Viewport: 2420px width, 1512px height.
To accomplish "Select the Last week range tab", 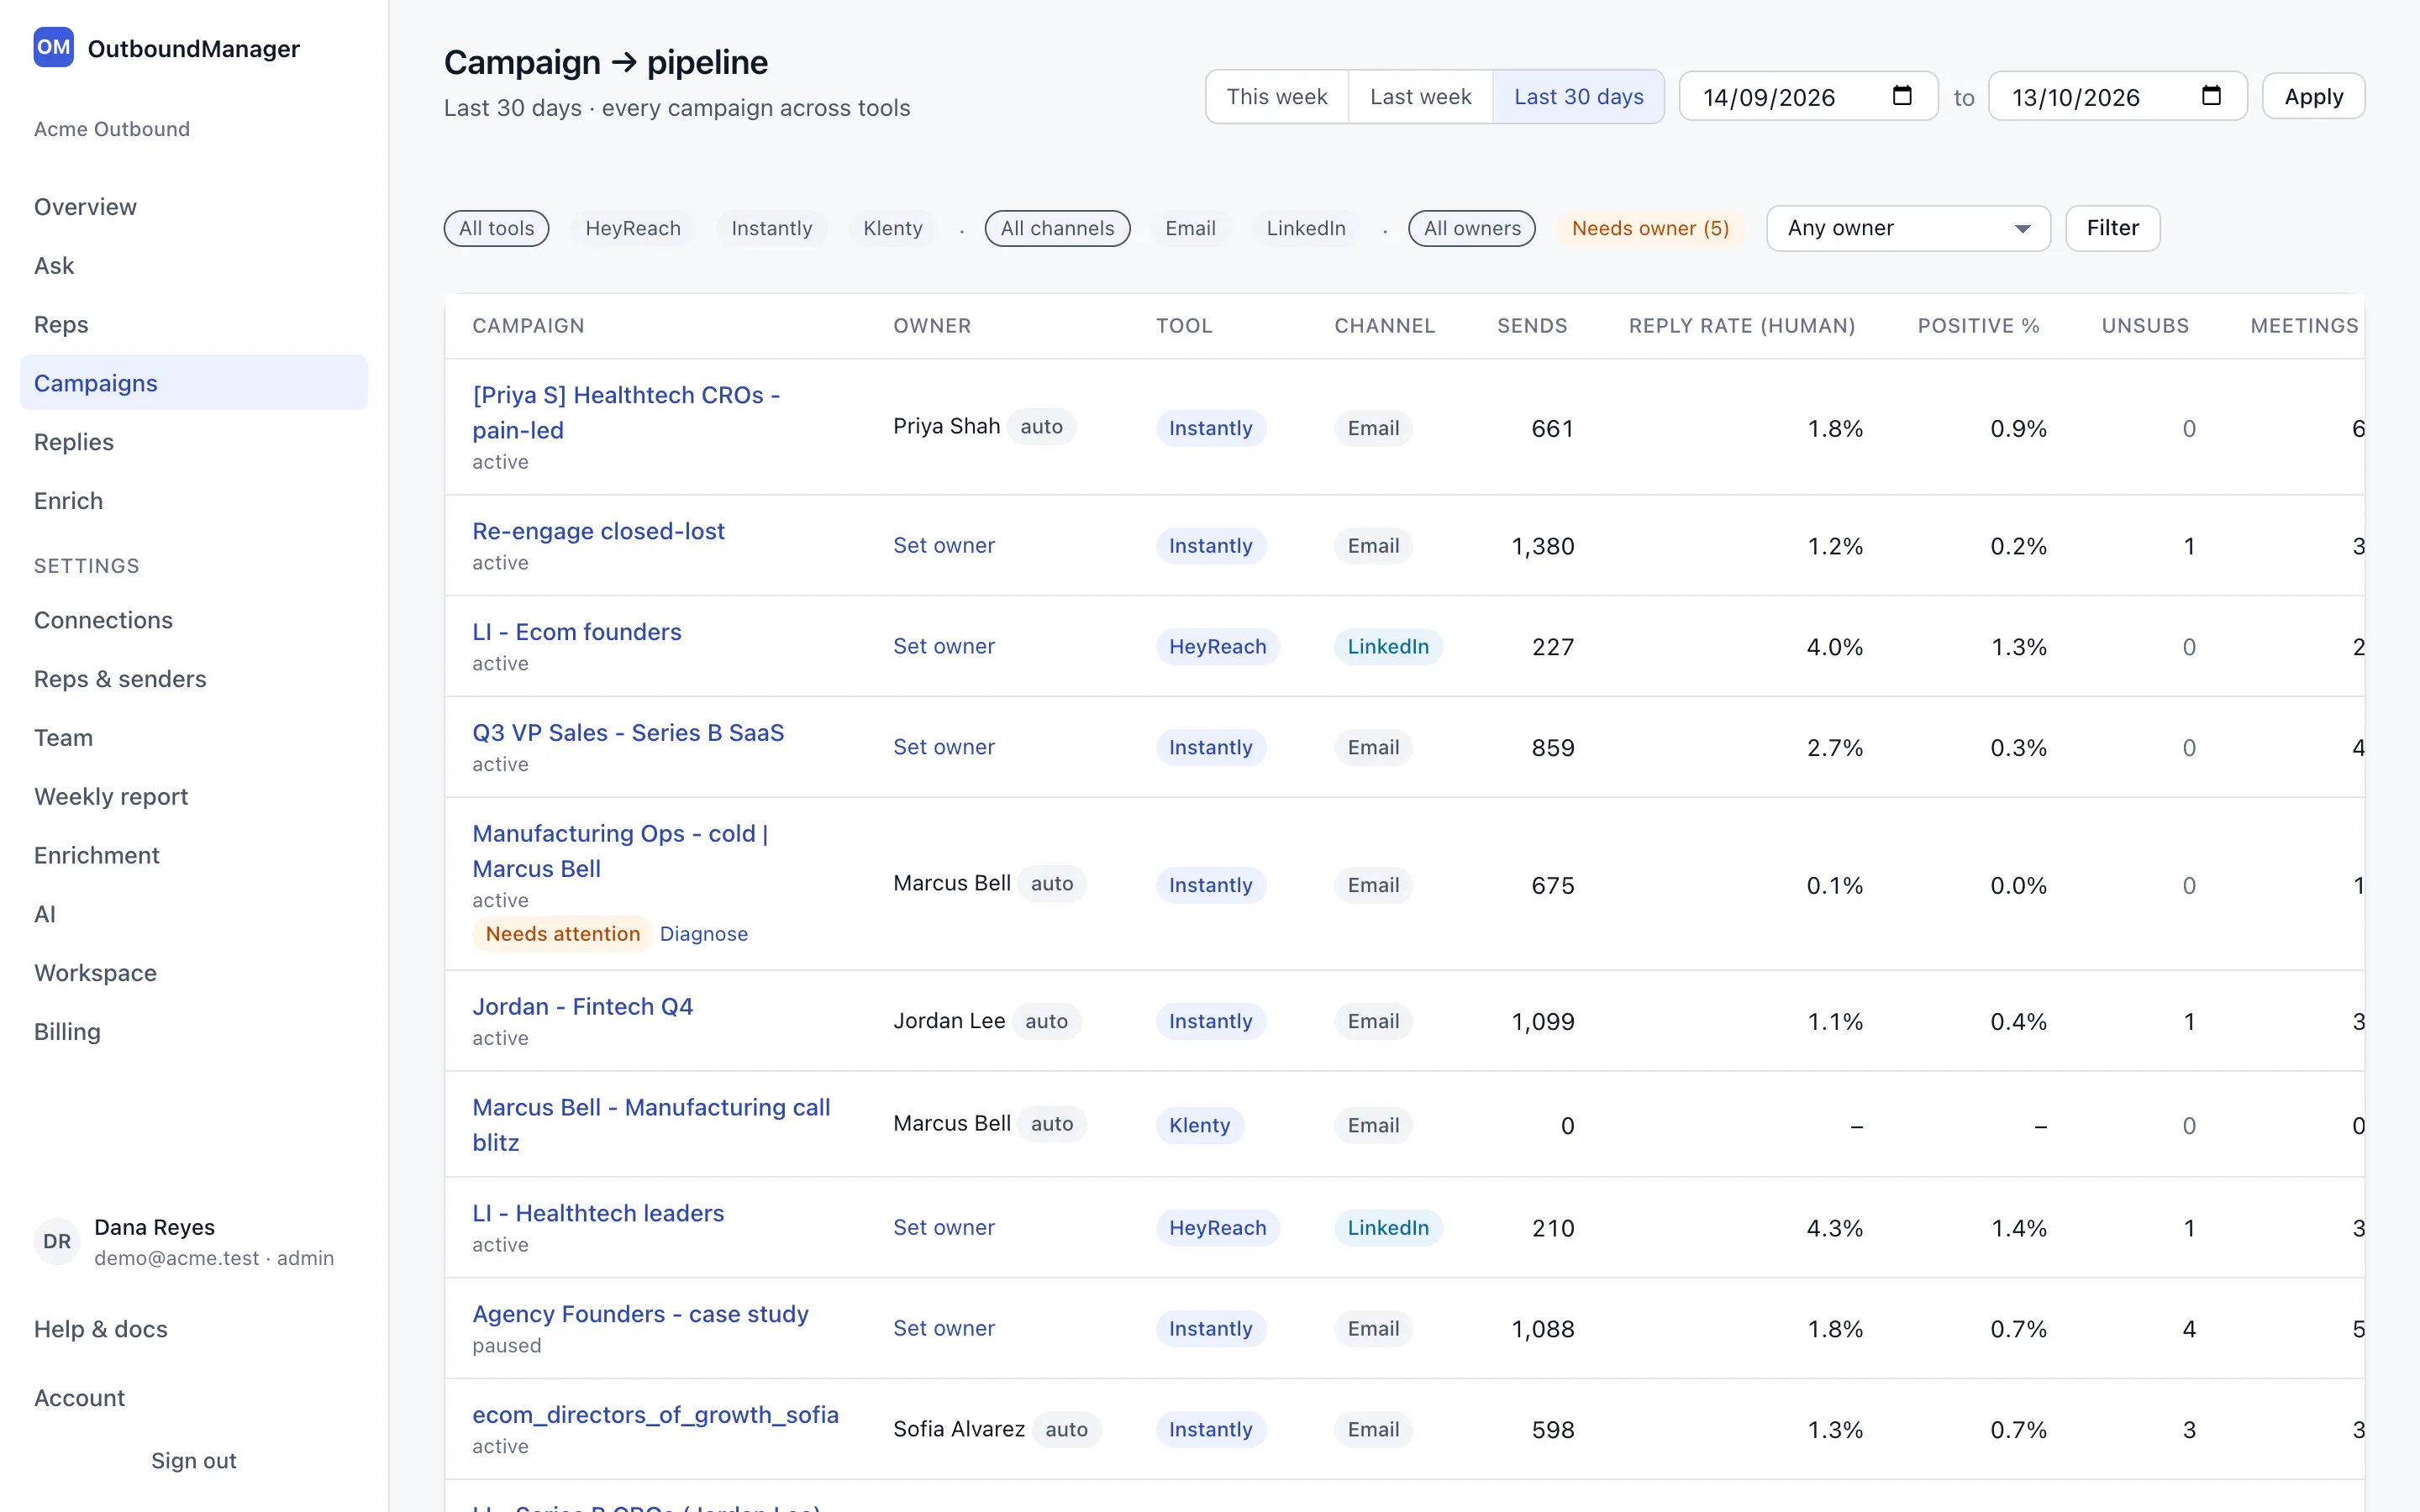I will [x=1420, y=97].
